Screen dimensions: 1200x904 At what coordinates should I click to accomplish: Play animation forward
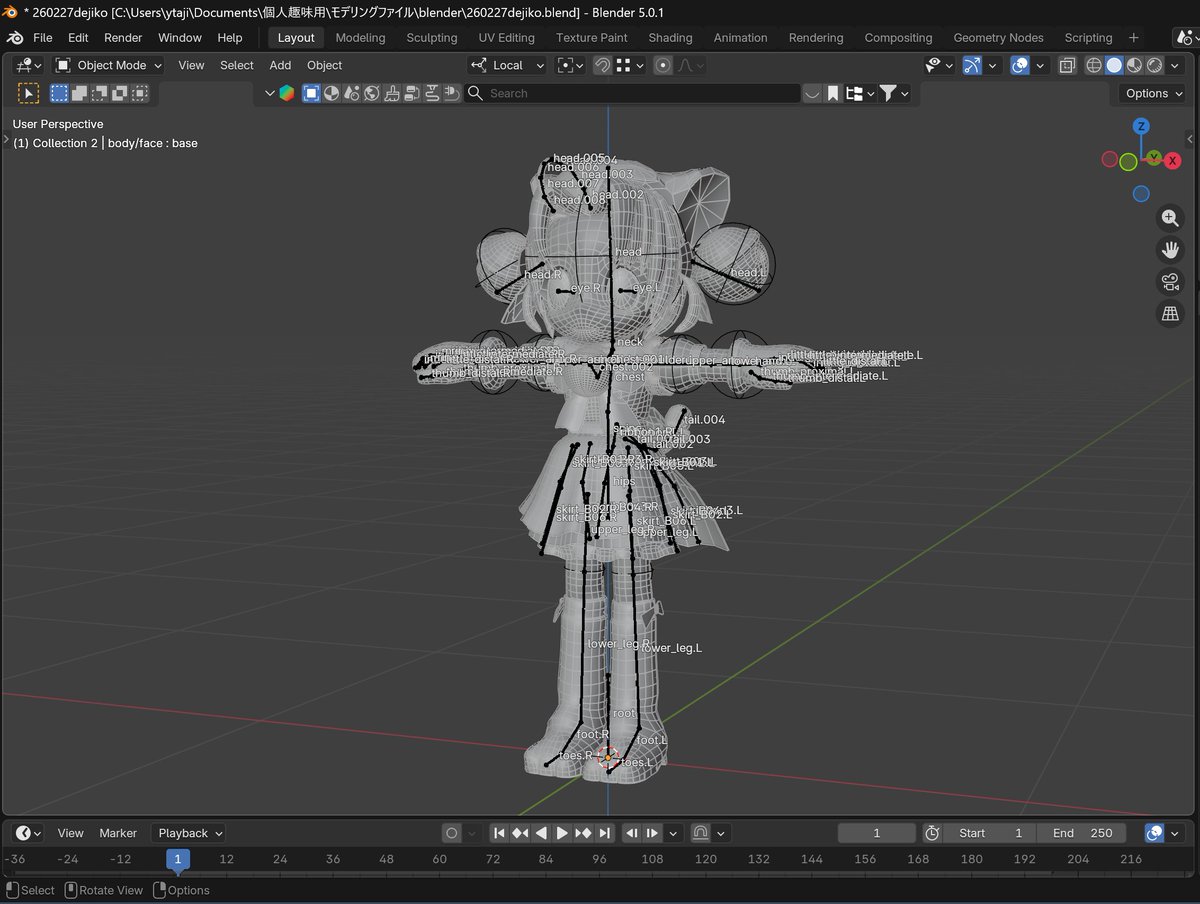(x=562, y=833)
